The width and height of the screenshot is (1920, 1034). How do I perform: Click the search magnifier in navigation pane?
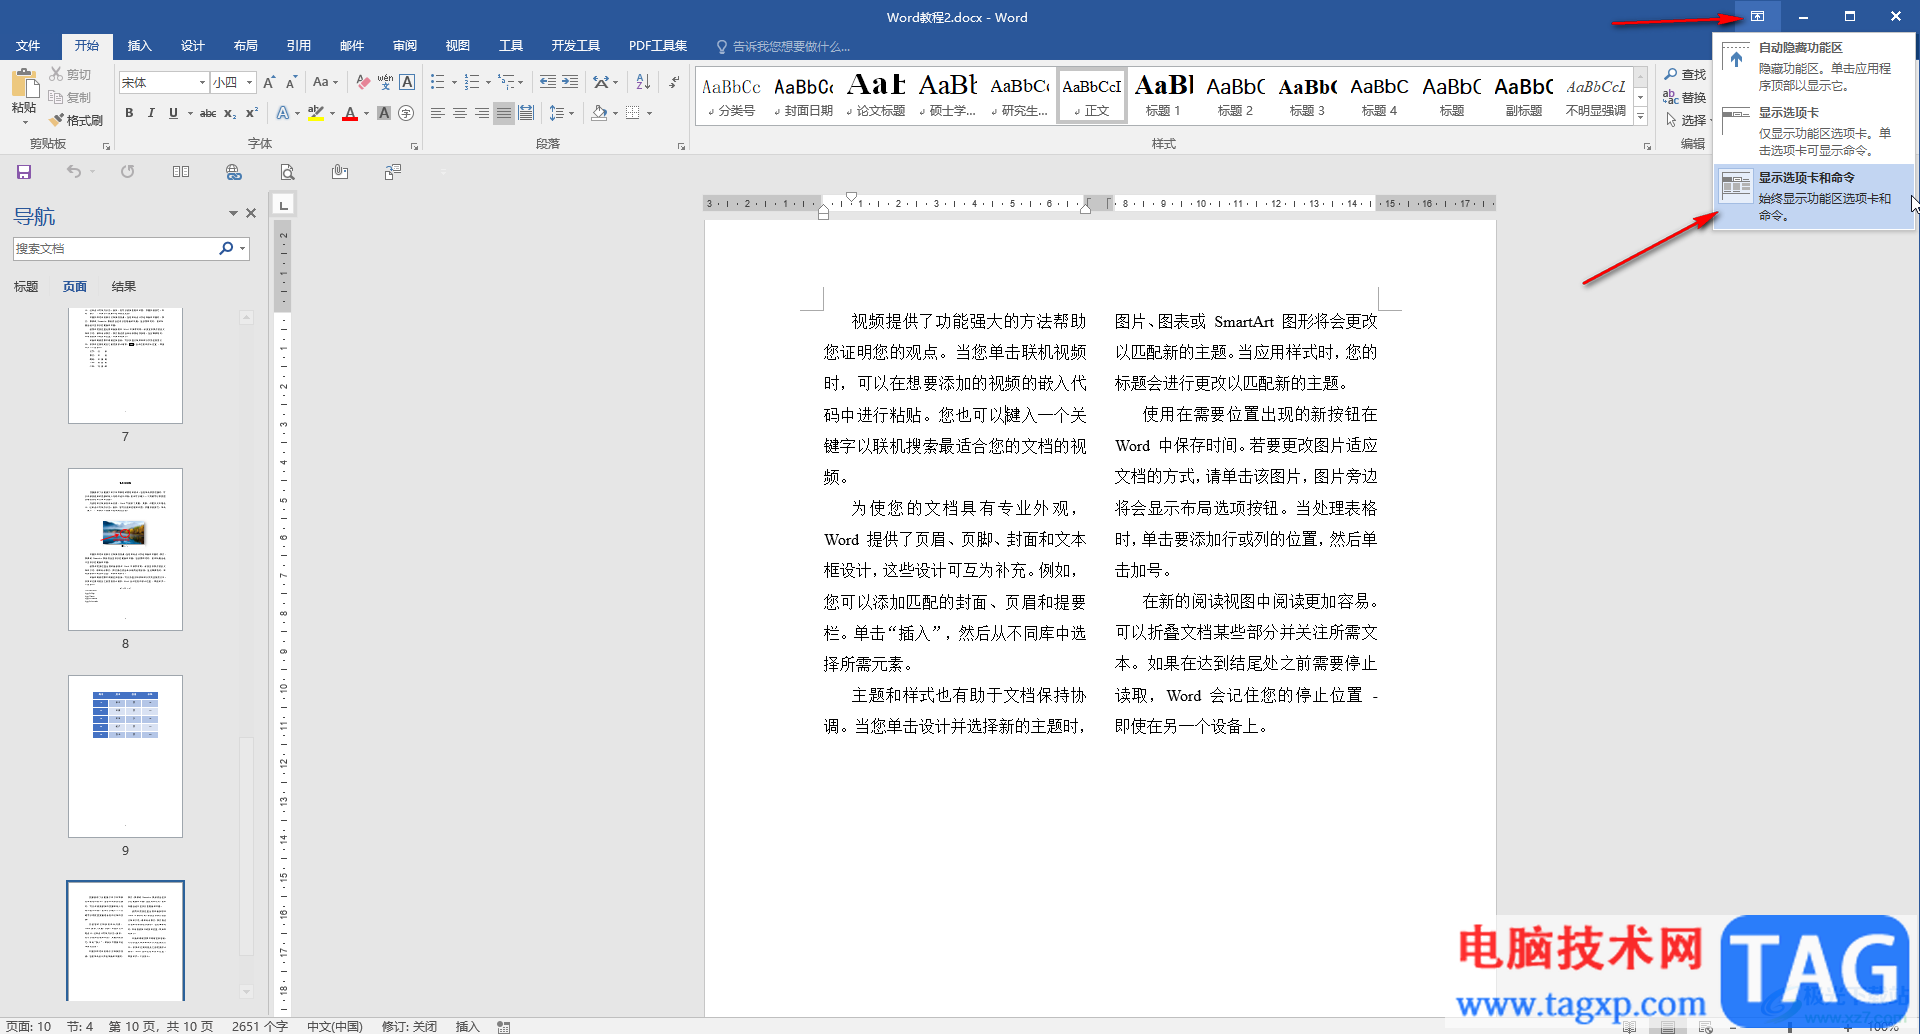point(226,248)
